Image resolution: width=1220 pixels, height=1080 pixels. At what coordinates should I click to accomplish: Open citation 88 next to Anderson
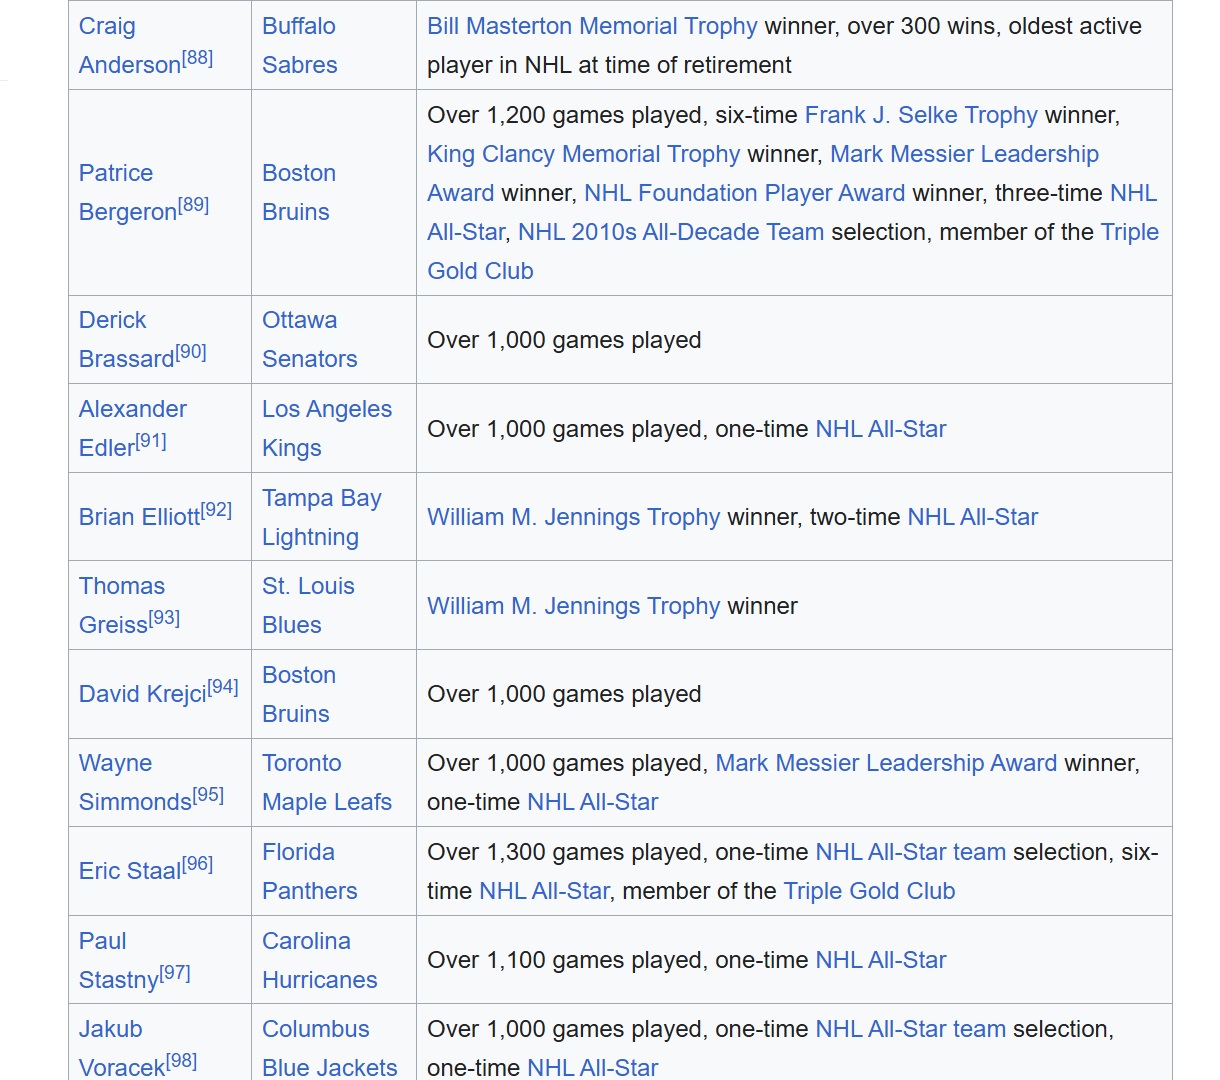click(x=197, y=58)
